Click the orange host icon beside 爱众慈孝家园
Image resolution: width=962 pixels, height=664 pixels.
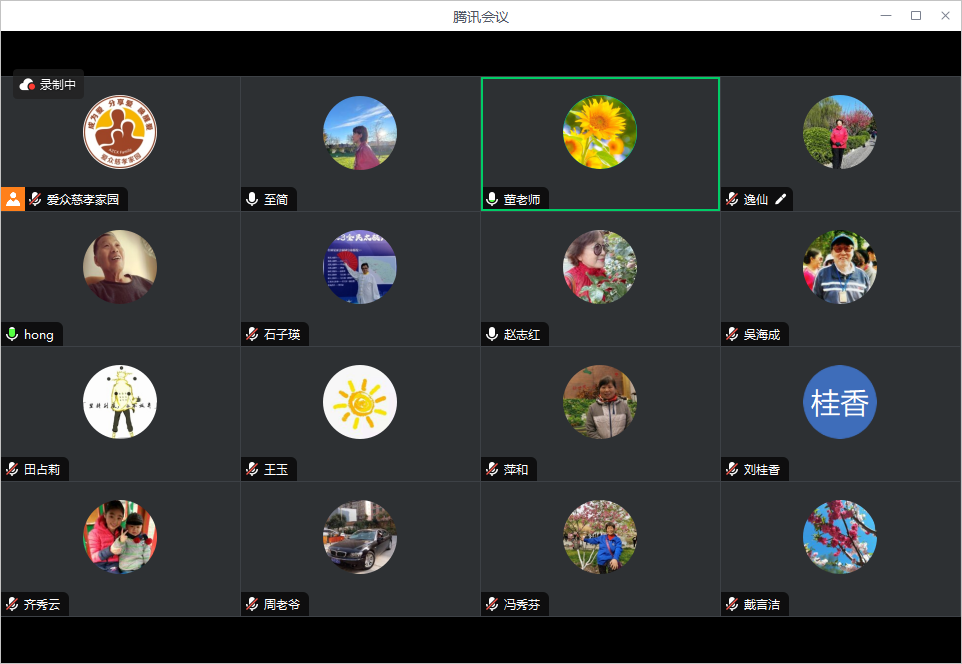[12, 199]
